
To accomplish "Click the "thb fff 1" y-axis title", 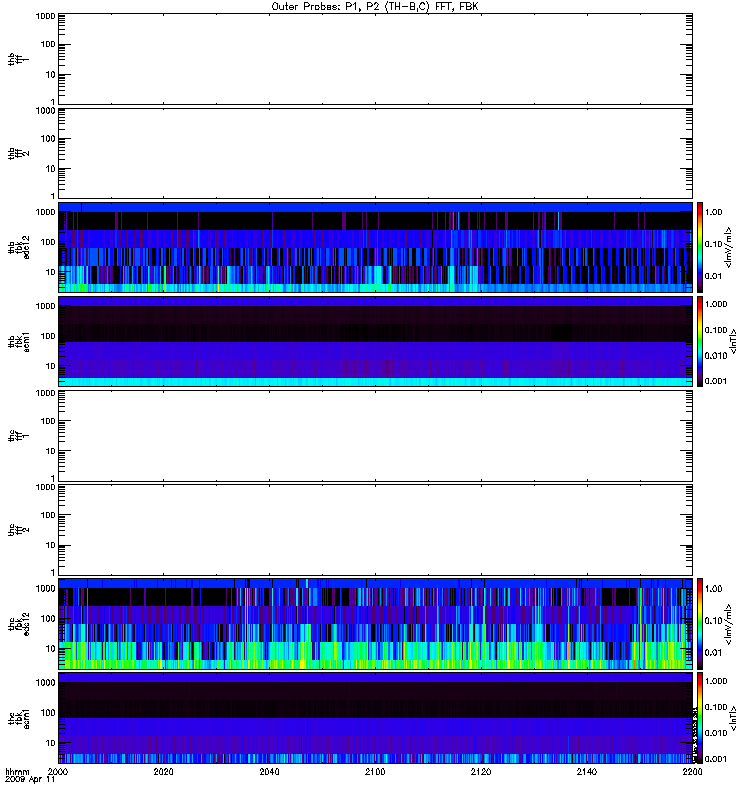I will pyautogui.click(x=18, y=59).
